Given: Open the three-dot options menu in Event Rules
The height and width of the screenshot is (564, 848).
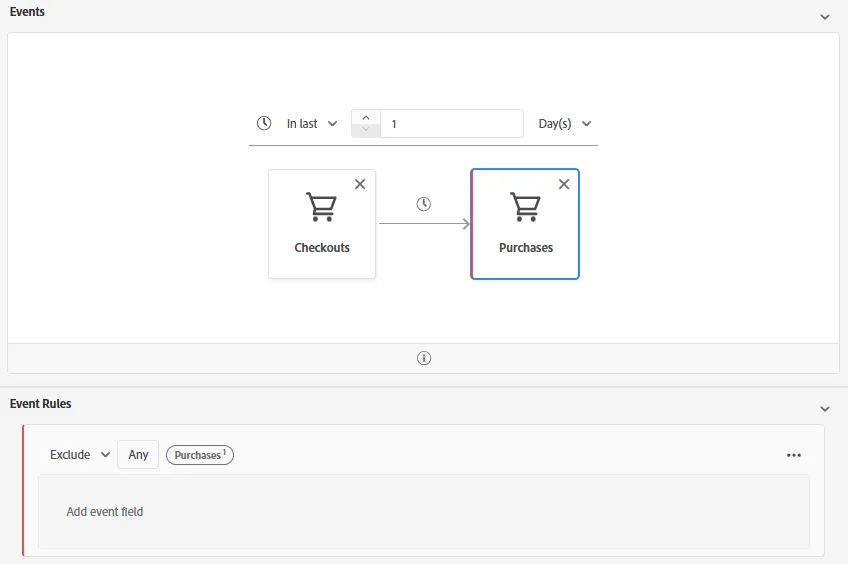Looking at the screenshot, I should tap(794, 455).
